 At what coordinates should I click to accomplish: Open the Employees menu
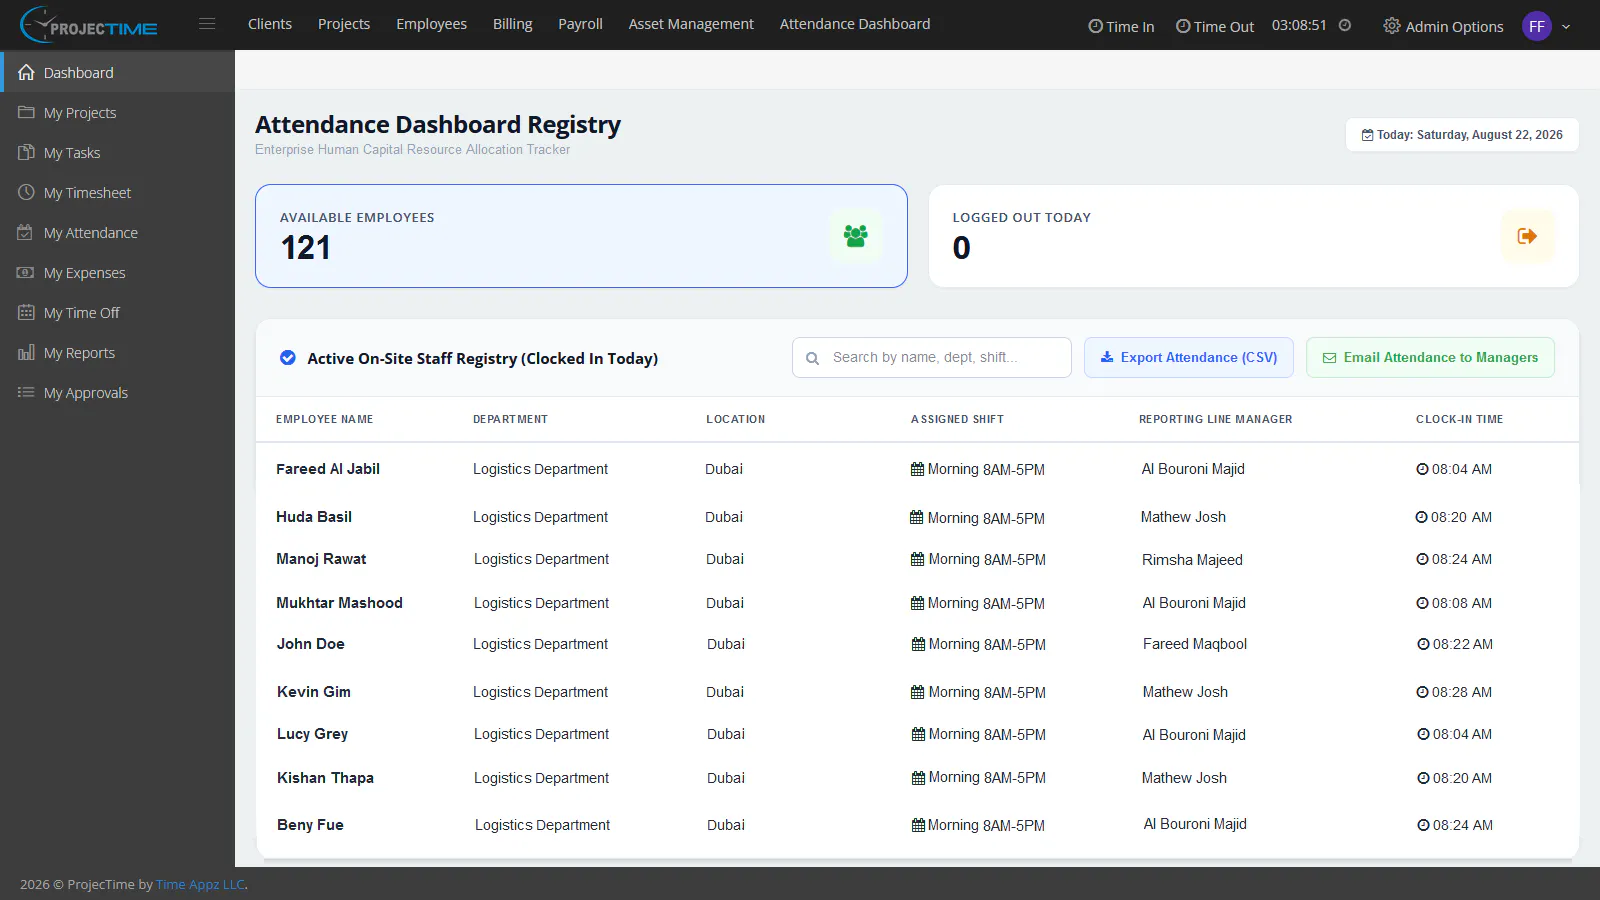(431, 24)
